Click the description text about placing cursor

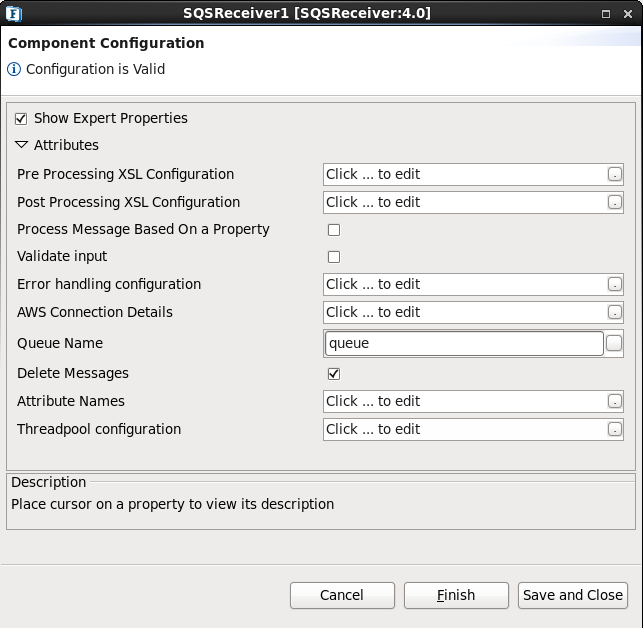click(173, 504)
